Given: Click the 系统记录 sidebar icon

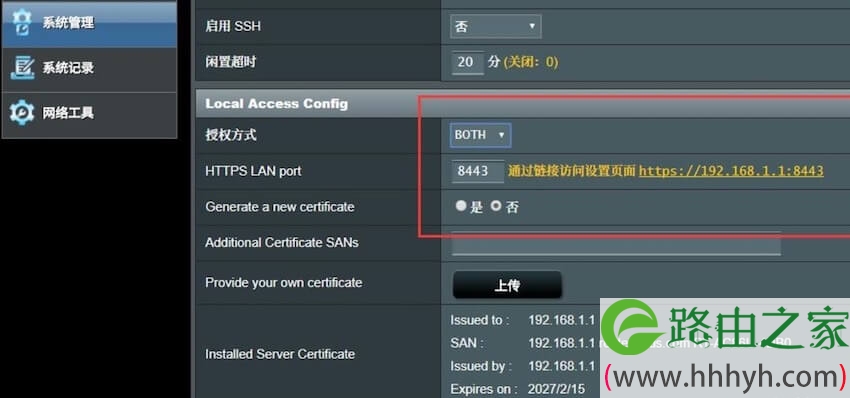Looking at the screenshot, I should point(22,68).
